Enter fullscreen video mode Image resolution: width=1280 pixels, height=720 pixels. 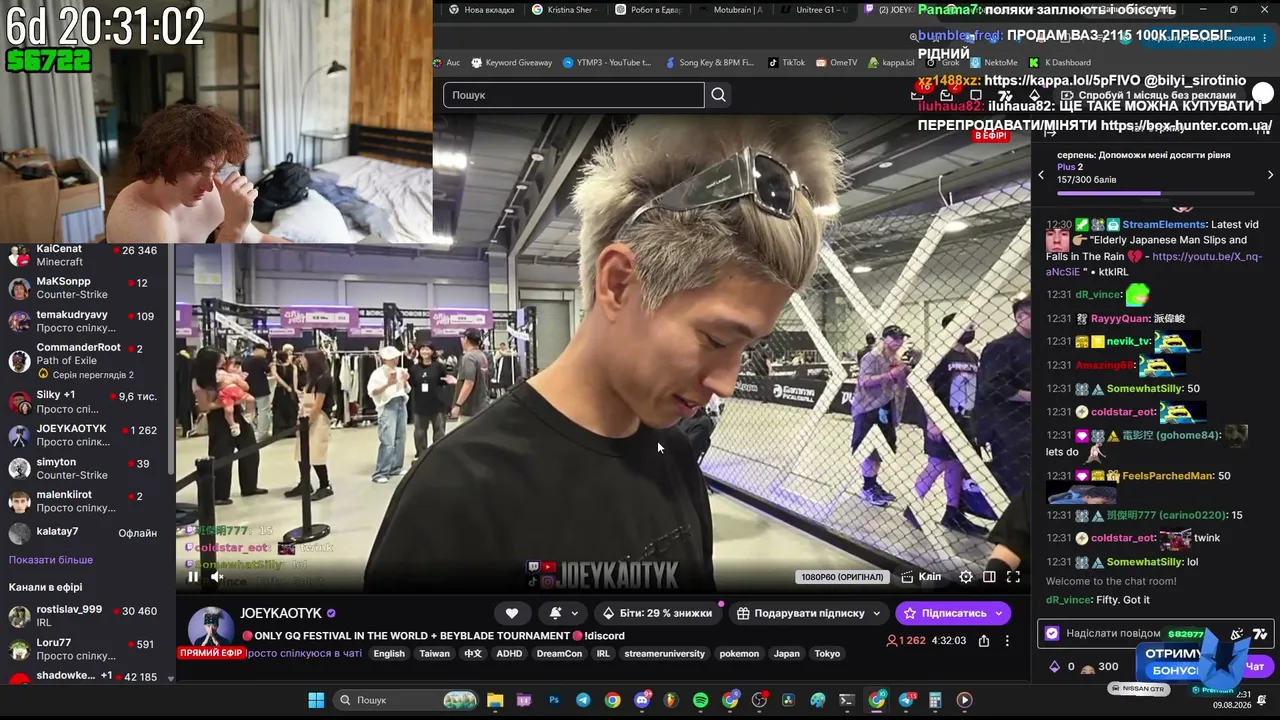pyautogui.click(x=1013, y=577)
